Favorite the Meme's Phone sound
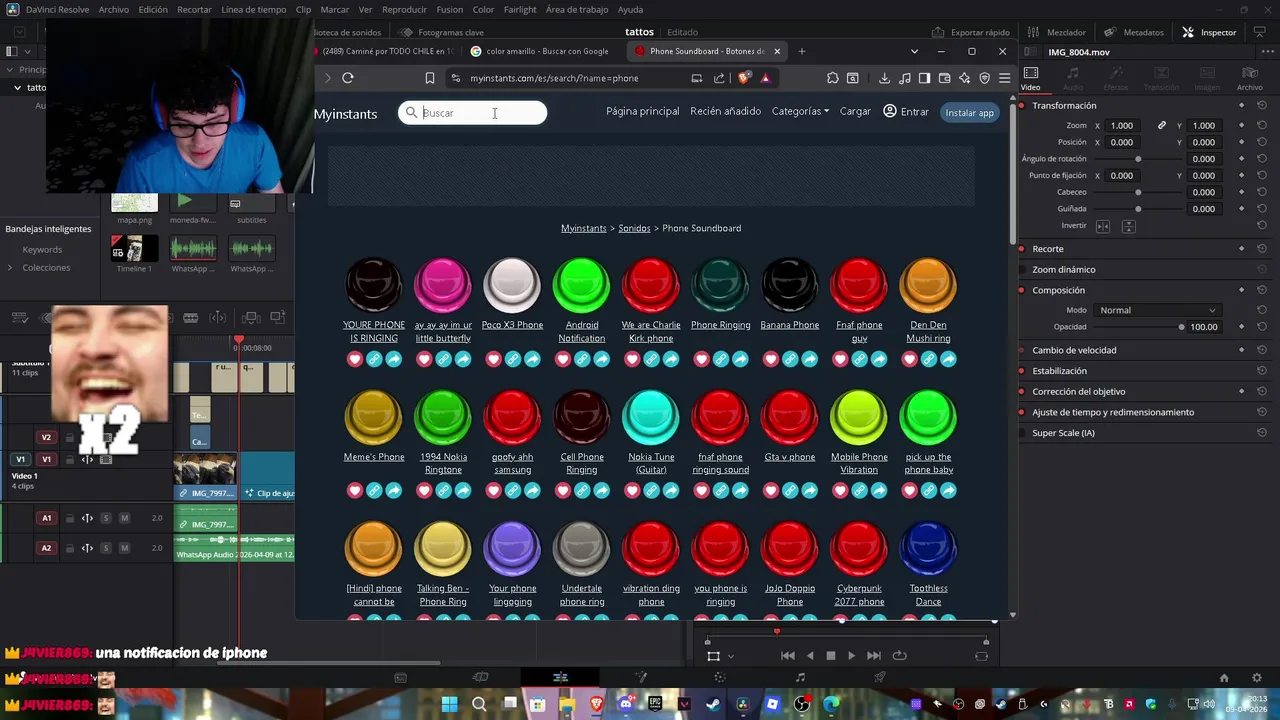 [354, 490]
